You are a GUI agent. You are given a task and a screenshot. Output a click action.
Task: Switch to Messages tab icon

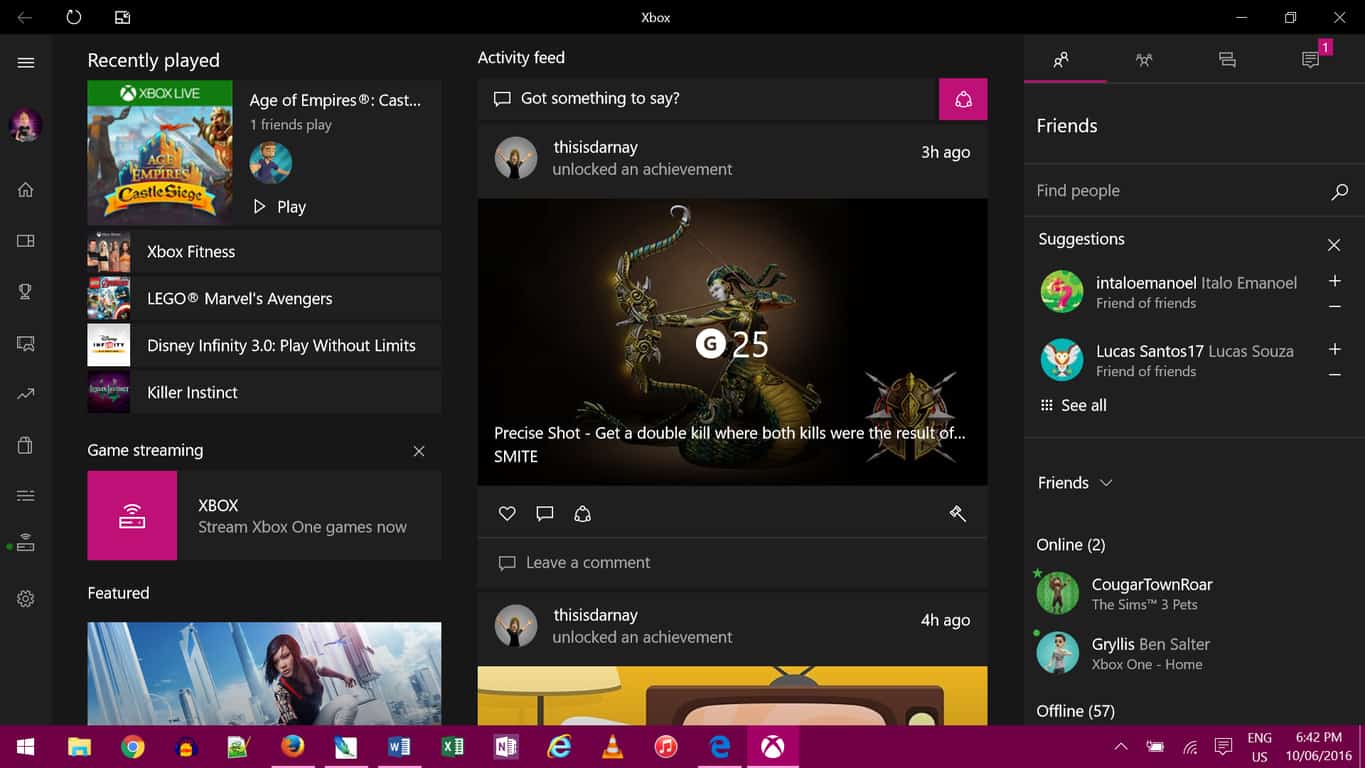point(1227,60)
